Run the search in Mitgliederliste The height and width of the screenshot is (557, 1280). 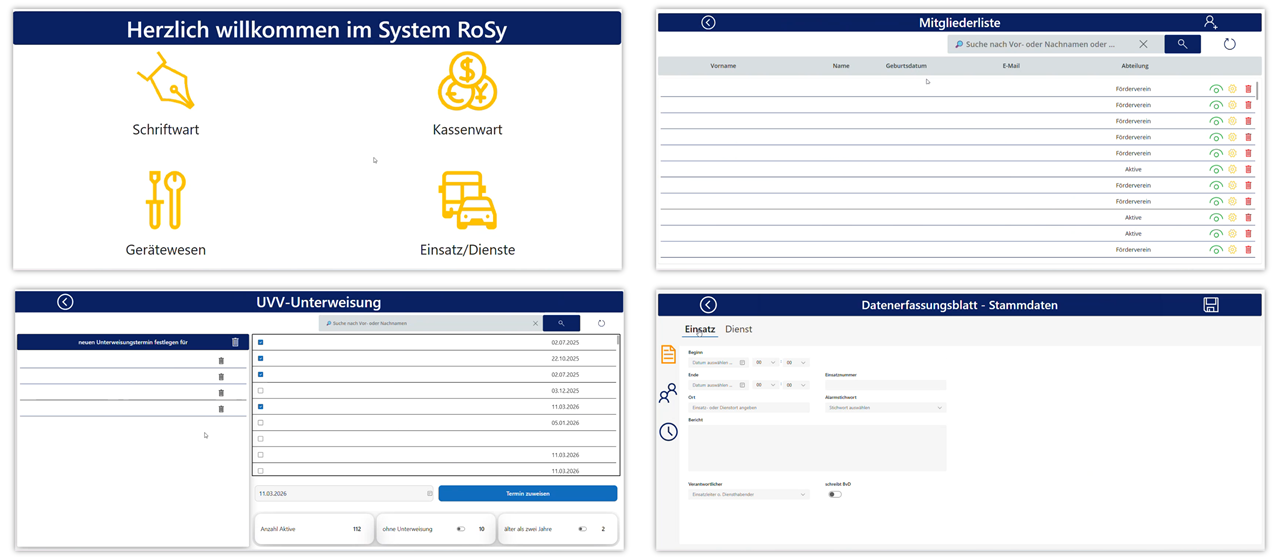(x=1182, y=44)
